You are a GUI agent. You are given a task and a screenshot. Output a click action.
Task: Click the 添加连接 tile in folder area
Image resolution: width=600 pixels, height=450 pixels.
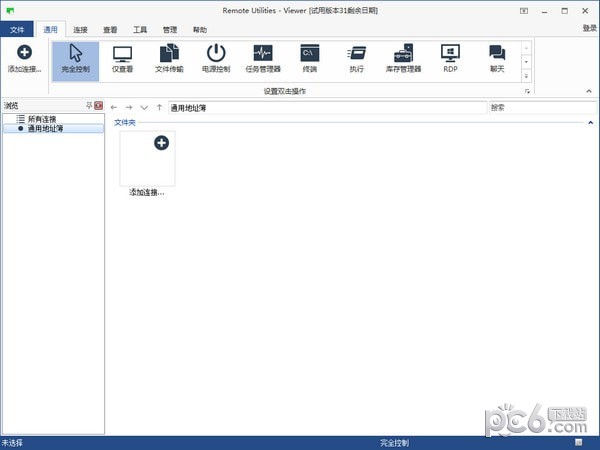[147, 163]
